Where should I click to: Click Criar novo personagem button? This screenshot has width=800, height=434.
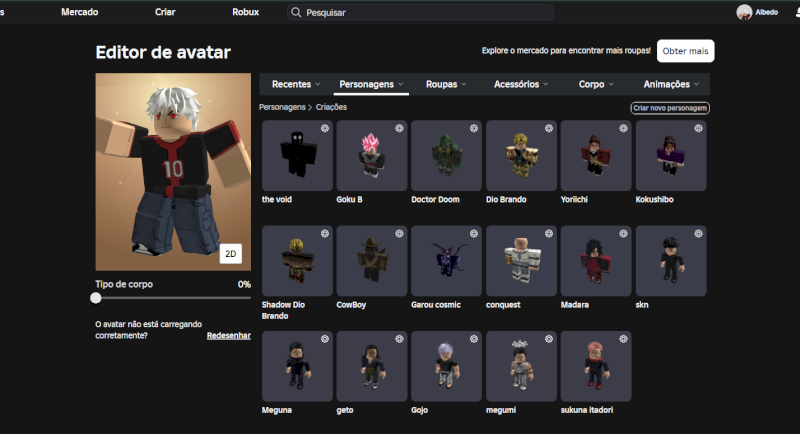(x=669, y=107)
